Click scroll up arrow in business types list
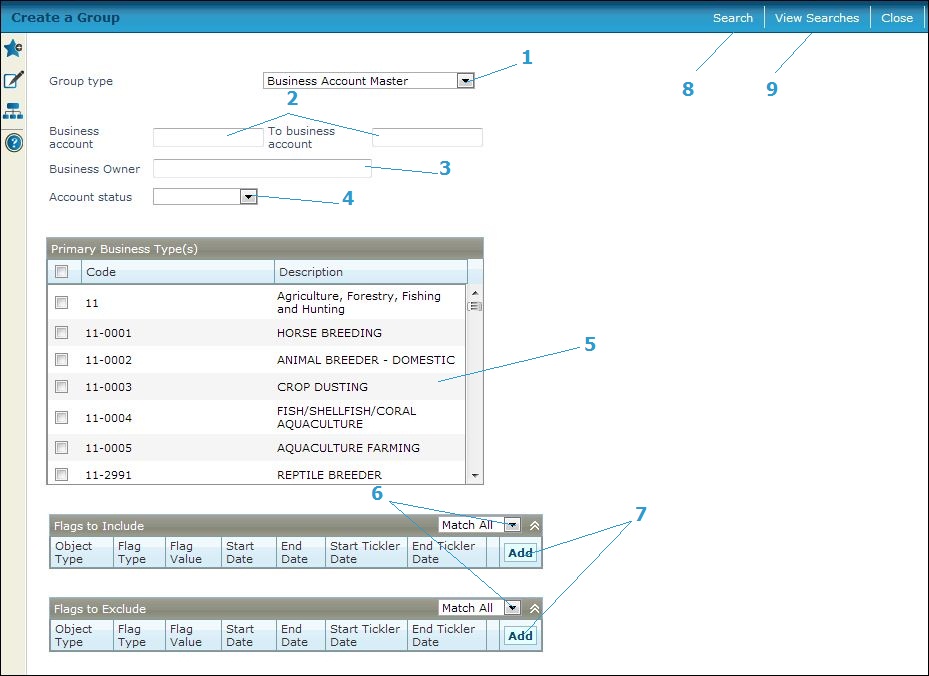This screenshot has width=929, height=676. pyautogui.click(x=475, y=293)
